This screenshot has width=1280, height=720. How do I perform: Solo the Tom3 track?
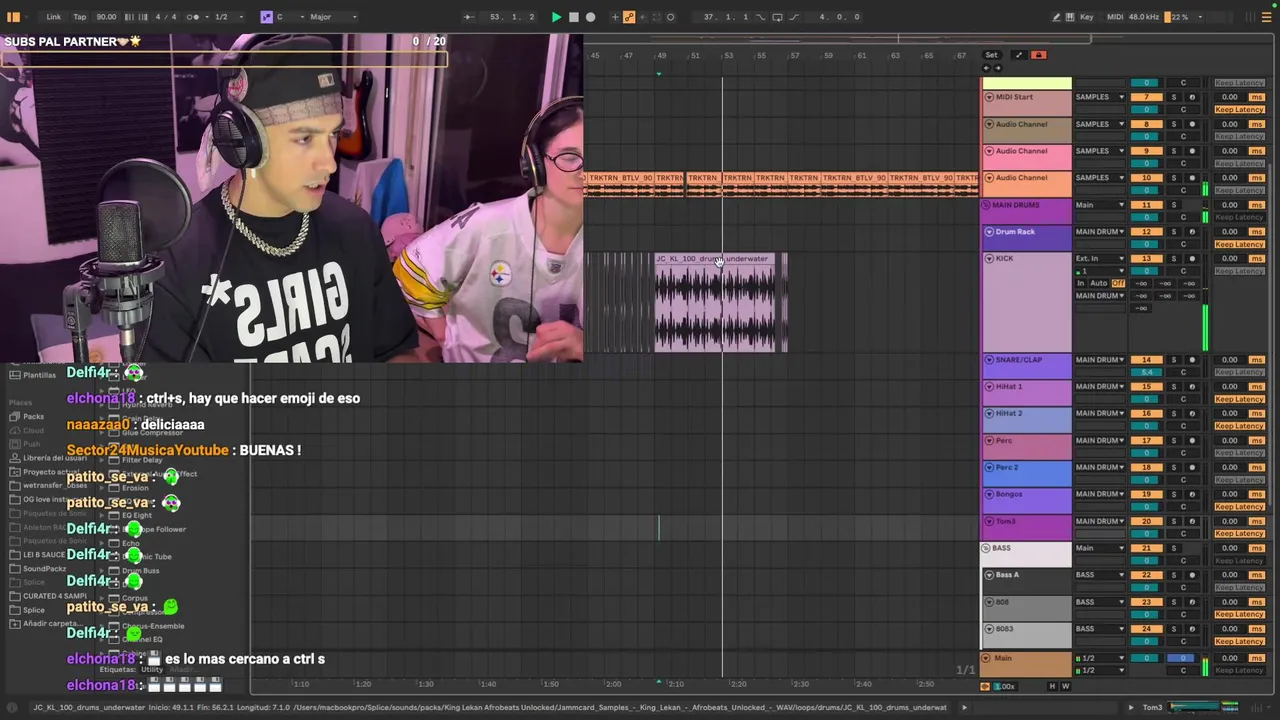[1174, 521]
